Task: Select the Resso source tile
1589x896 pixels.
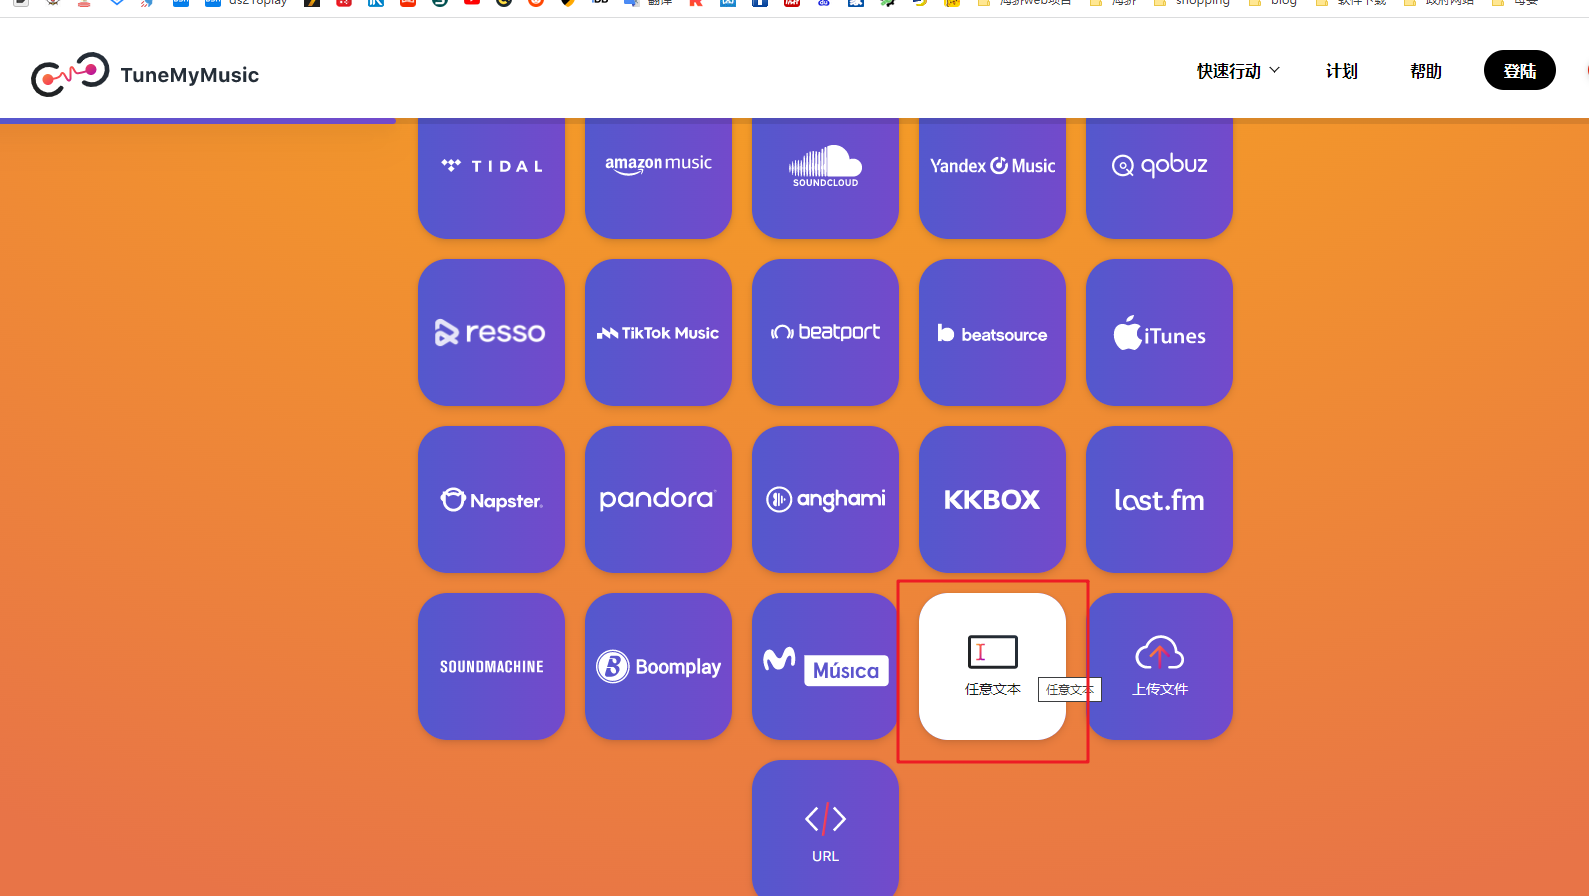Action: point(491,332)
